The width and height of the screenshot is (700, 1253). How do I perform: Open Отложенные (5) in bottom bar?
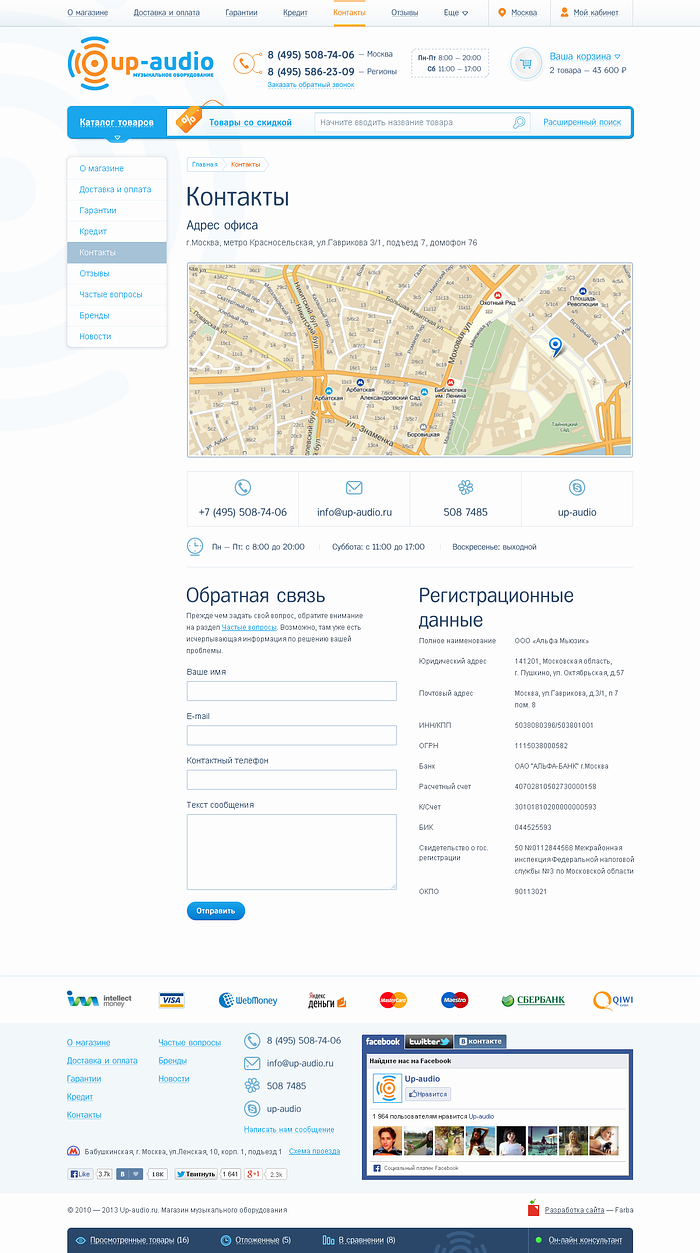pos(256,1240)
